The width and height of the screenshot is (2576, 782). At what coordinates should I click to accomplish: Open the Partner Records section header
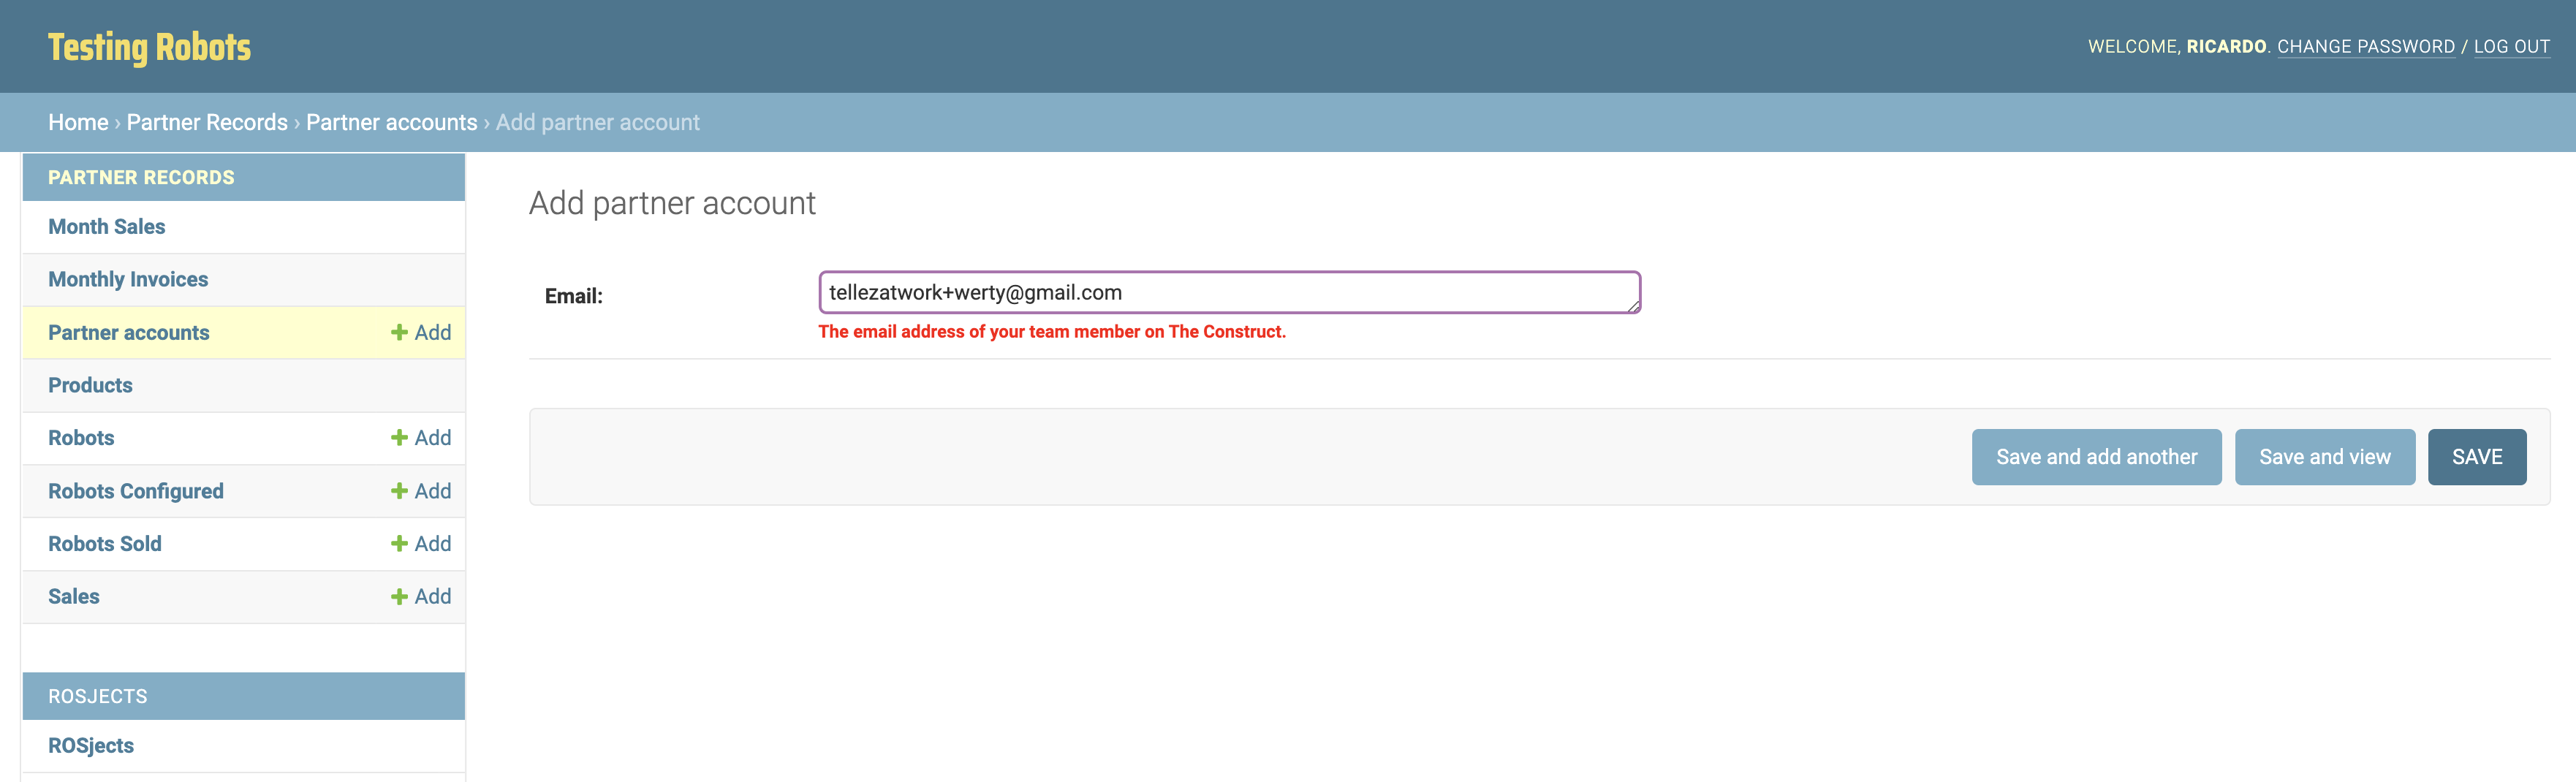[x=141, y=177]
